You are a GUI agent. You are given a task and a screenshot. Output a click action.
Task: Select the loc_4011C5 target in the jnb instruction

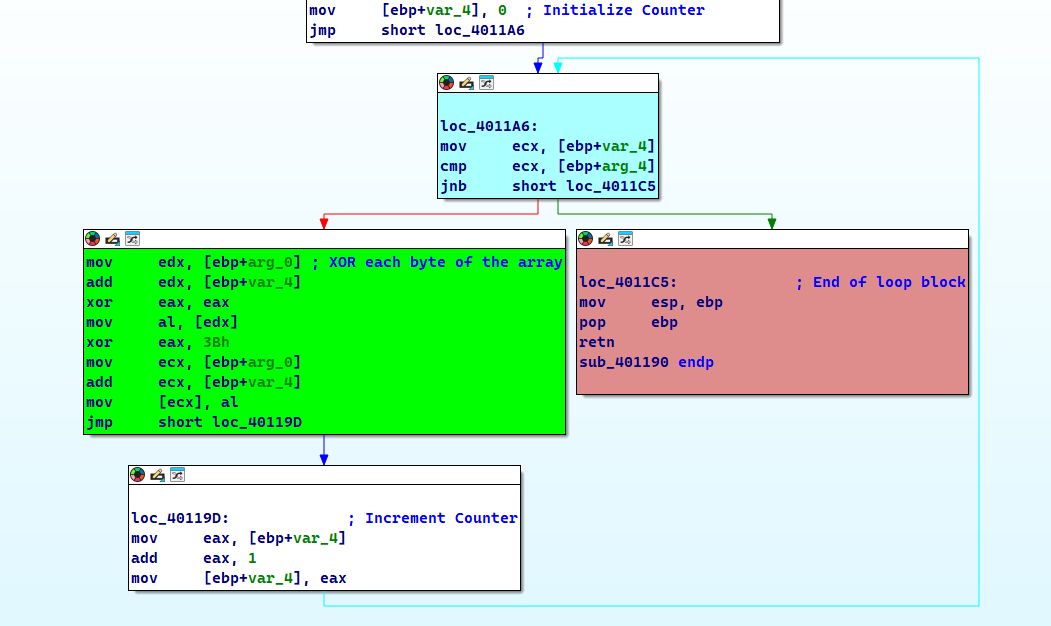(x=610, y=186)
